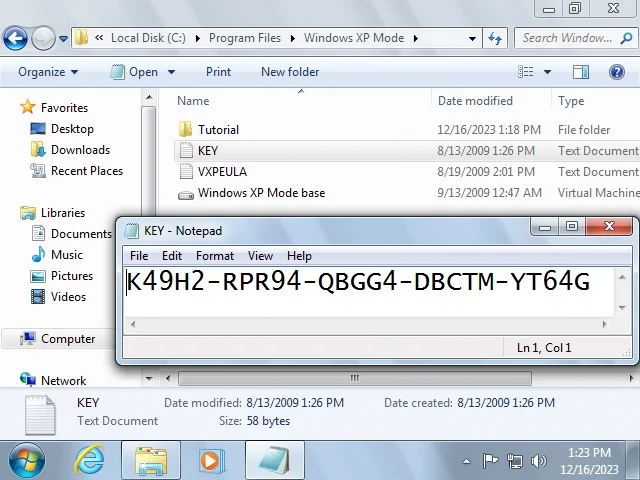
Task: Click New folder in toolbar
Action: (x=290, y=72)
